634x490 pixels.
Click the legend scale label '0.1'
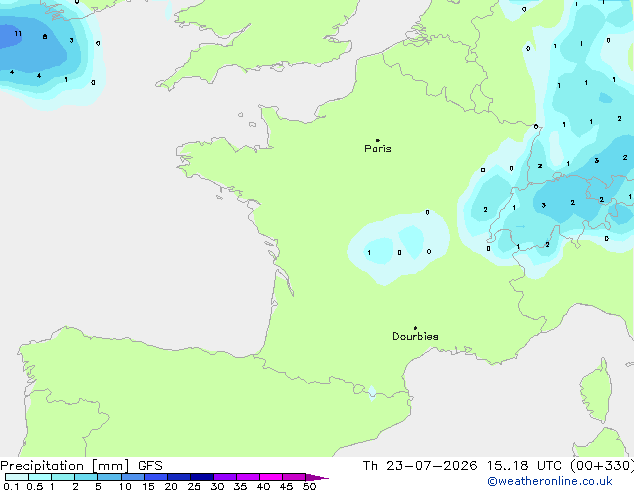(11, 486)
